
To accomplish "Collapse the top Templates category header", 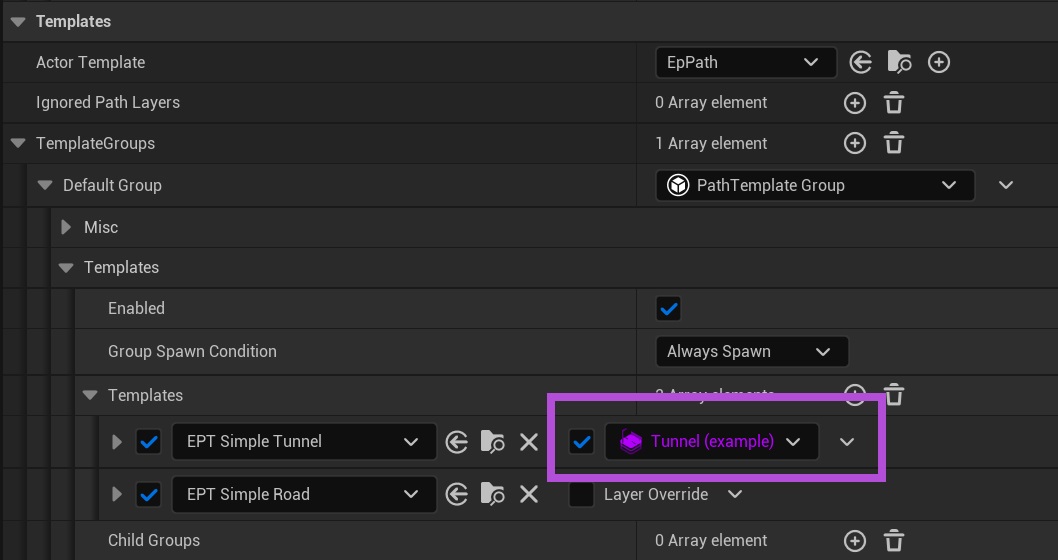I will point(18,21).
